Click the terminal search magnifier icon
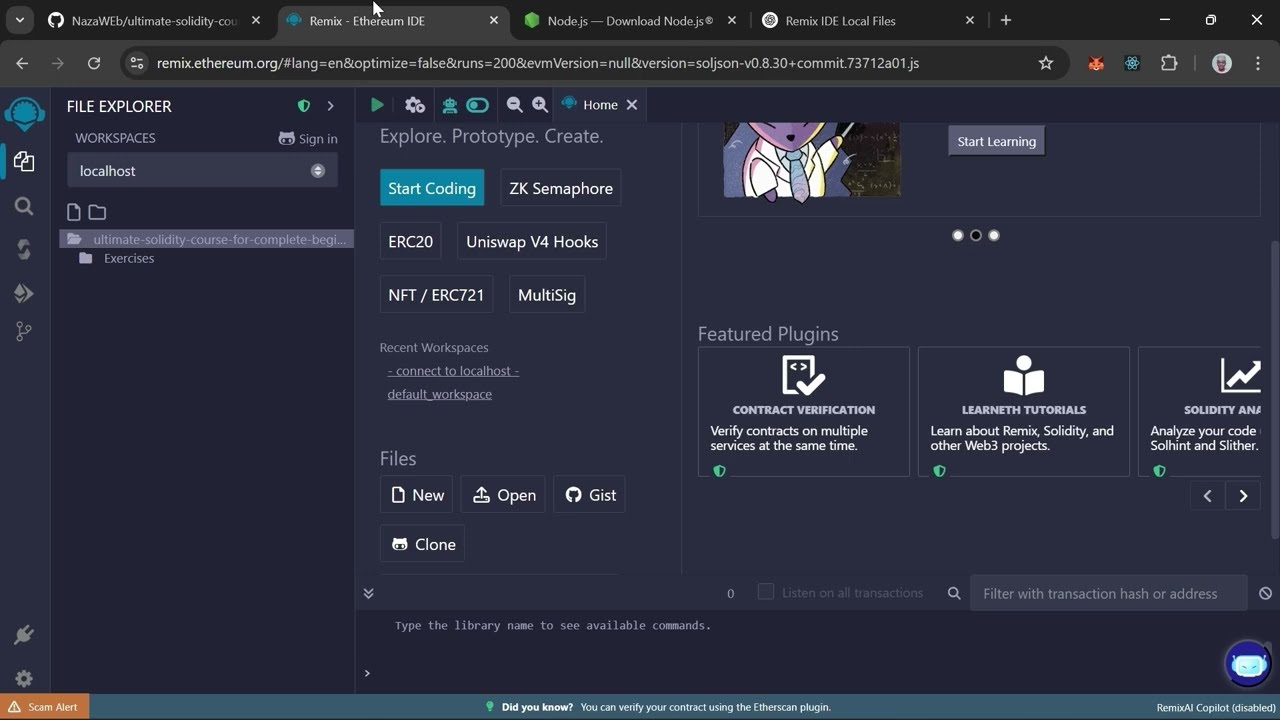 [x=954, y=593]
